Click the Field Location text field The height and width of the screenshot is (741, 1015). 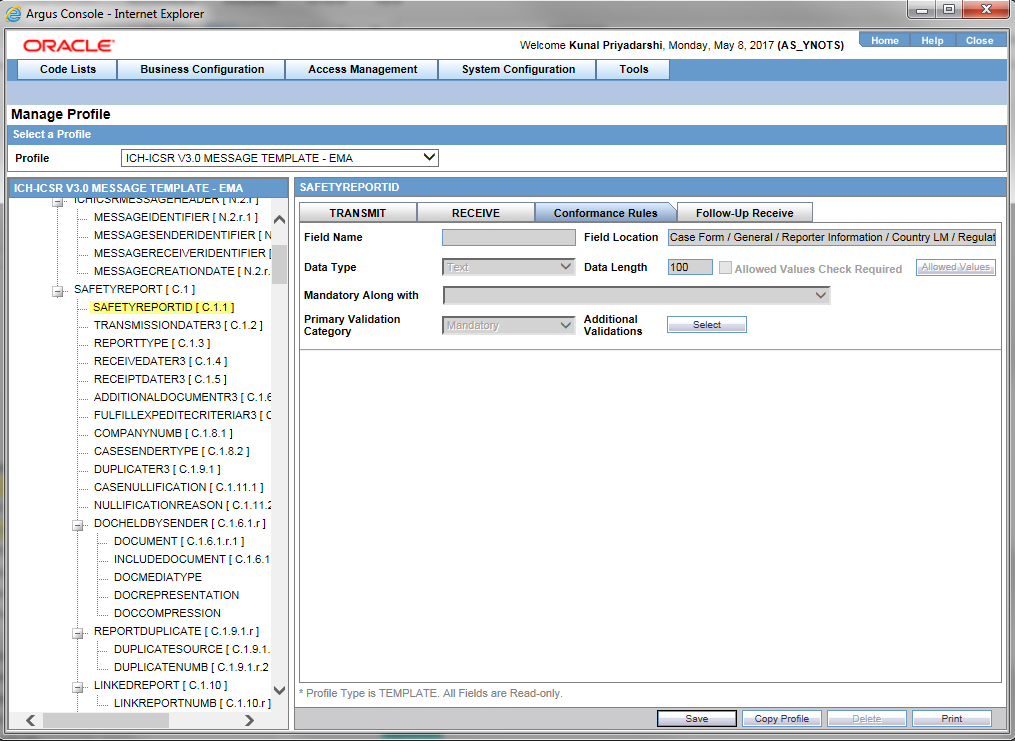[x=832, y=238]
